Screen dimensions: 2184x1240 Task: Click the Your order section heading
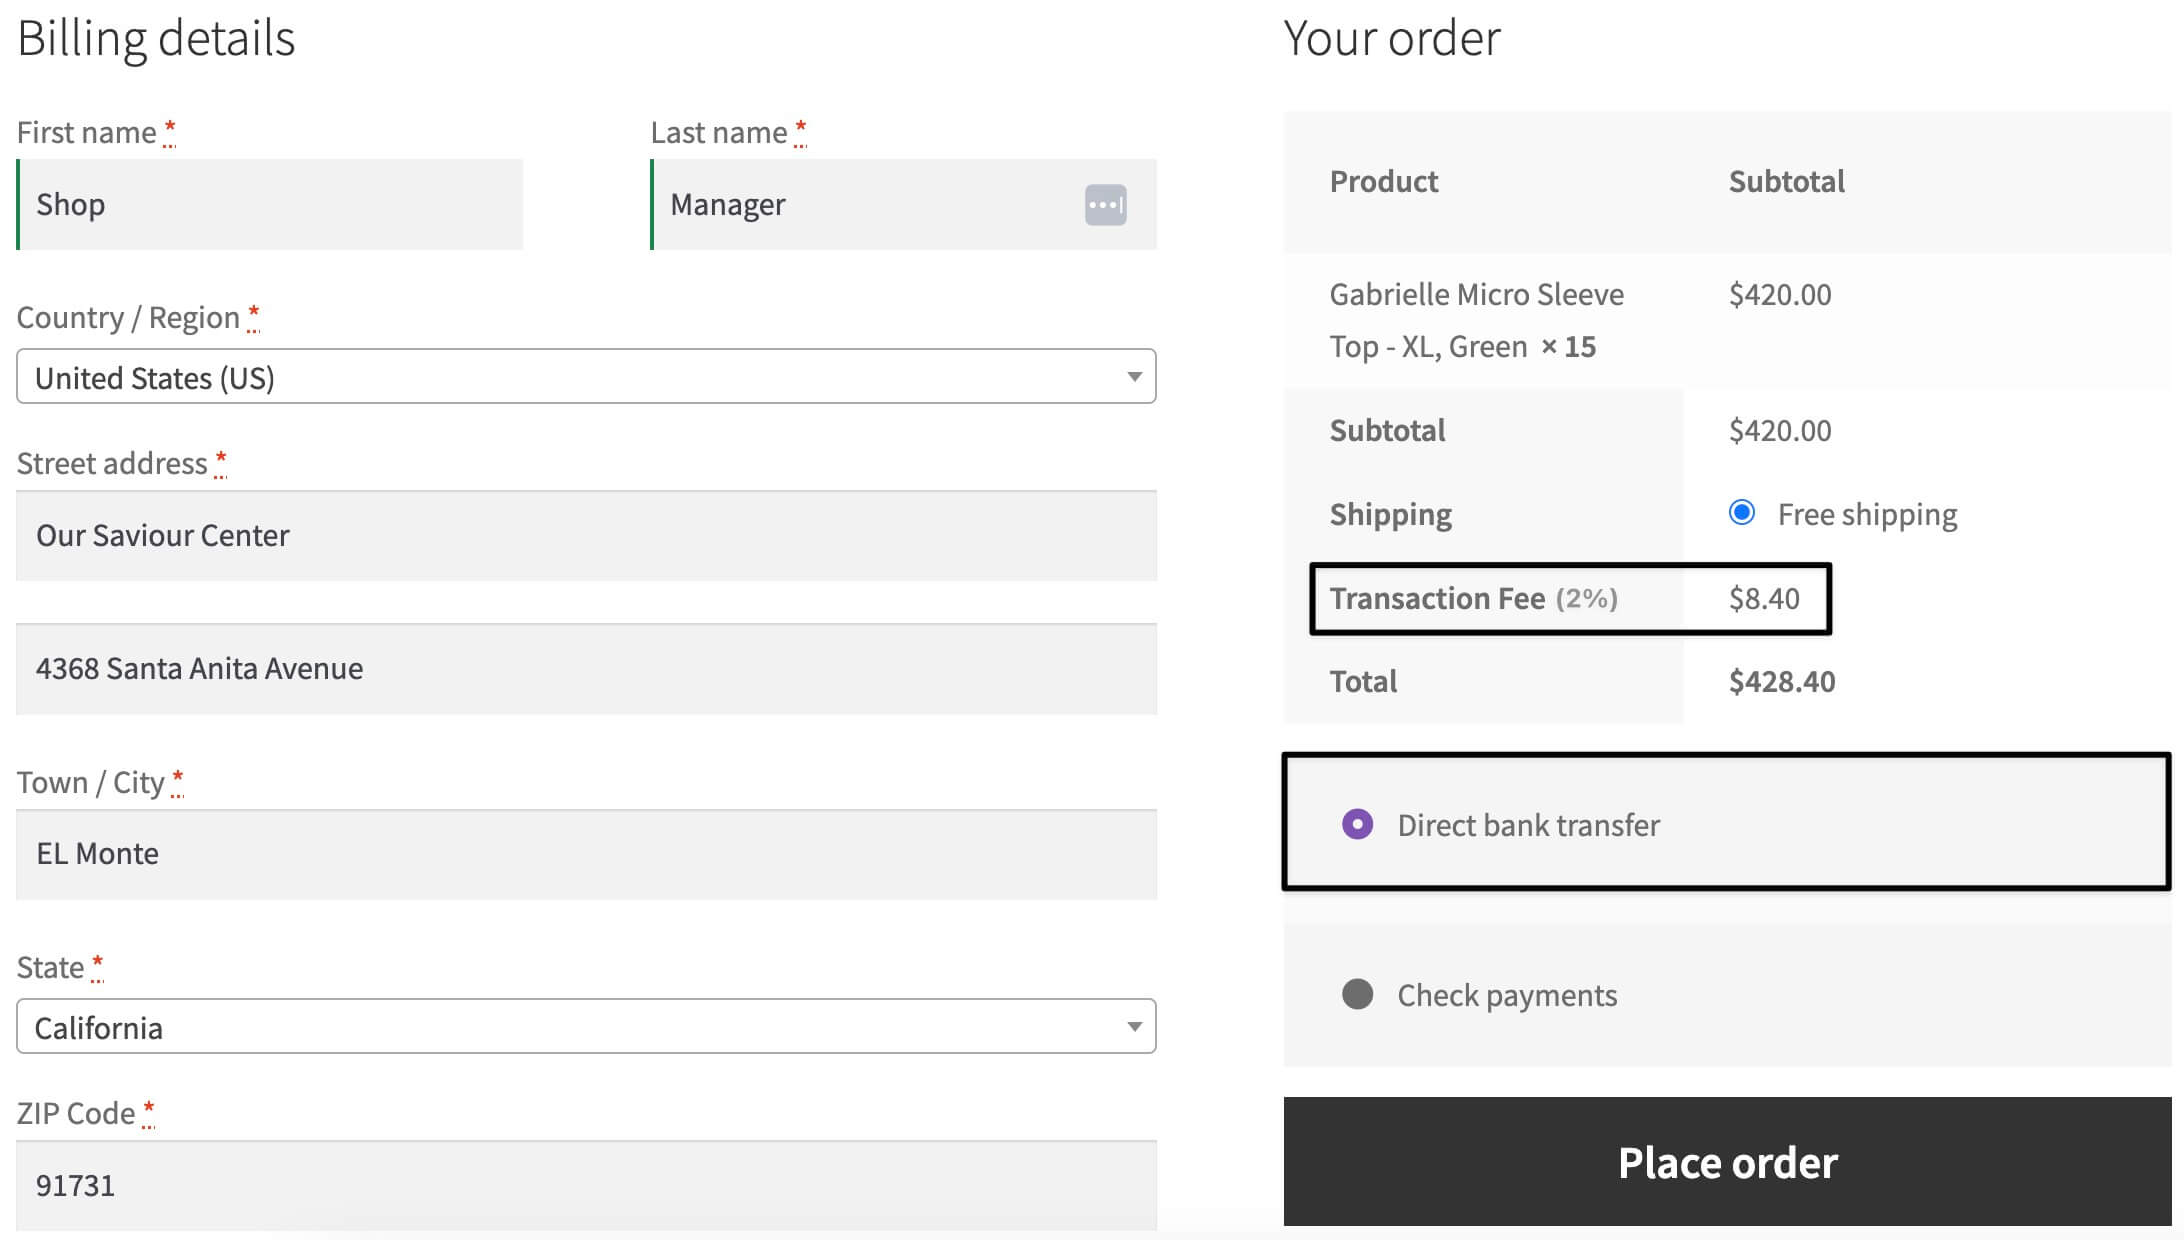[1392, 38]
